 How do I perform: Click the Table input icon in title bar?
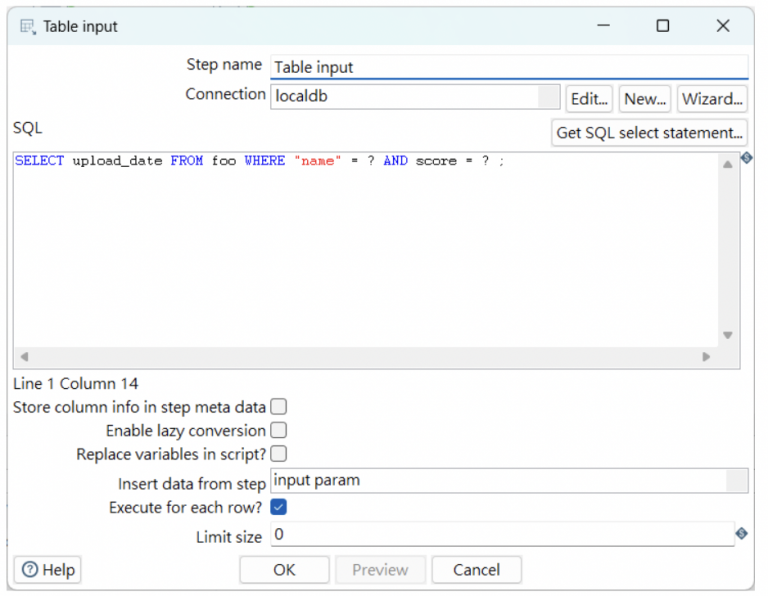[27, 27]
